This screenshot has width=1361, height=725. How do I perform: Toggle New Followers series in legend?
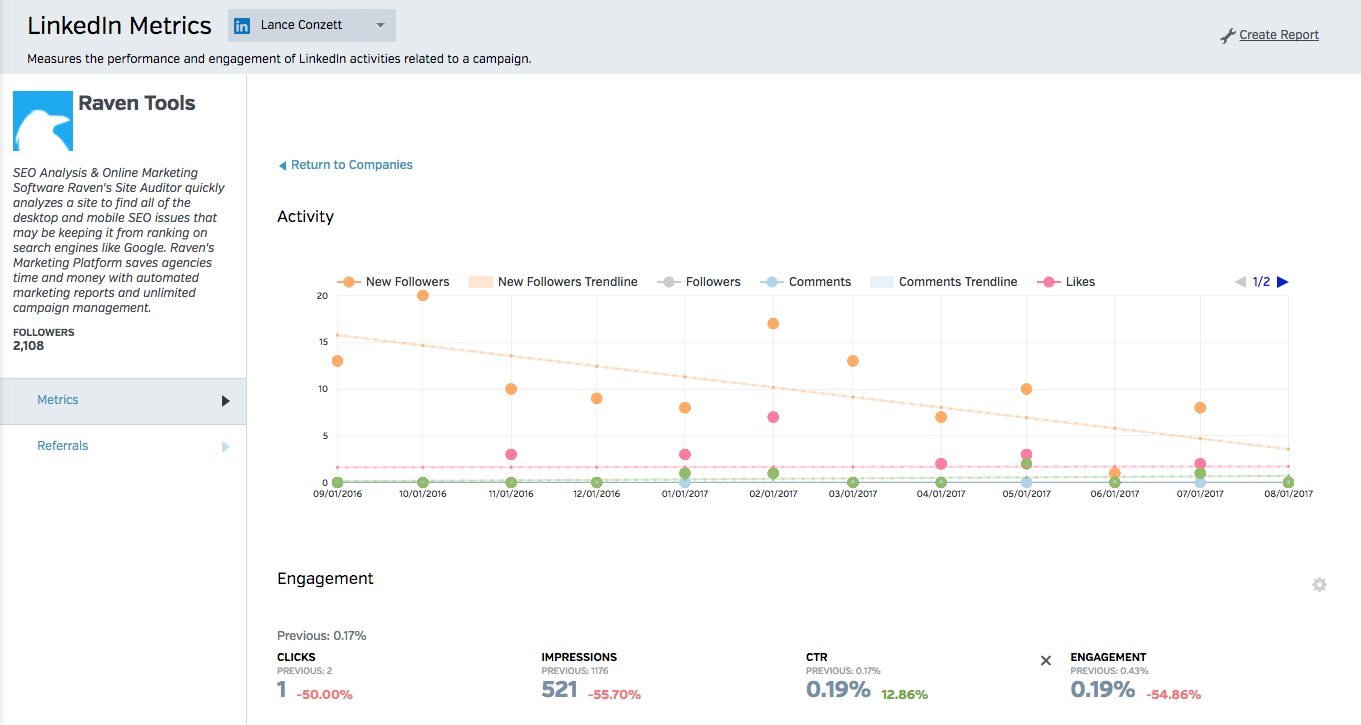pos(395,282)
